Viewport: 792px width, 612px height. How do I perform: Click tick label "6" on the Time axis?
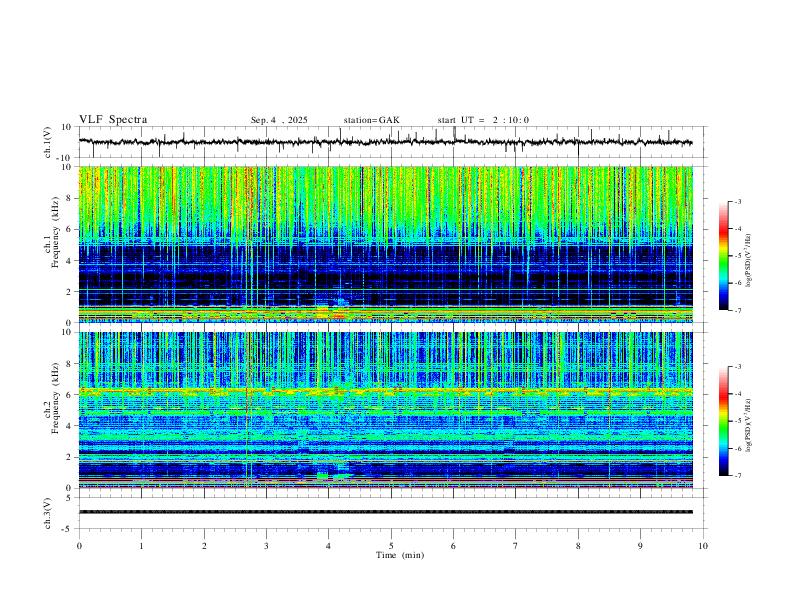[454, 546]
